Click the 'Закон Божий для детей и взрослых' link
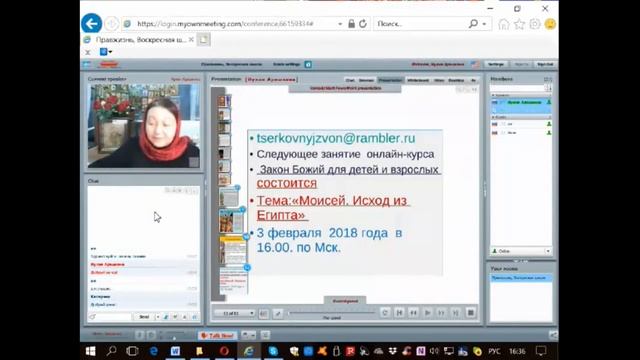Viewport: 640px width, 360px height. tap(349, 169)
